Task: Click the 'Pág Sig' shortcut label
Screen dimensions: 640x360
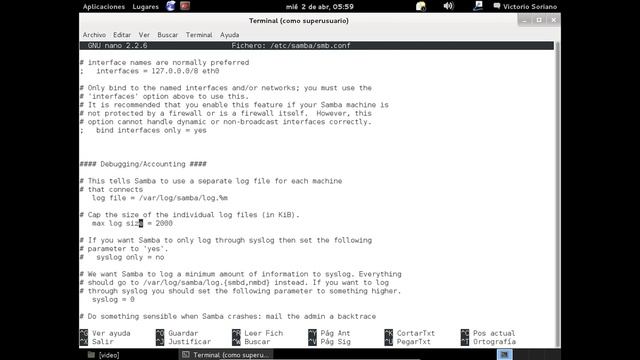Action: click(x=335, y=342)
